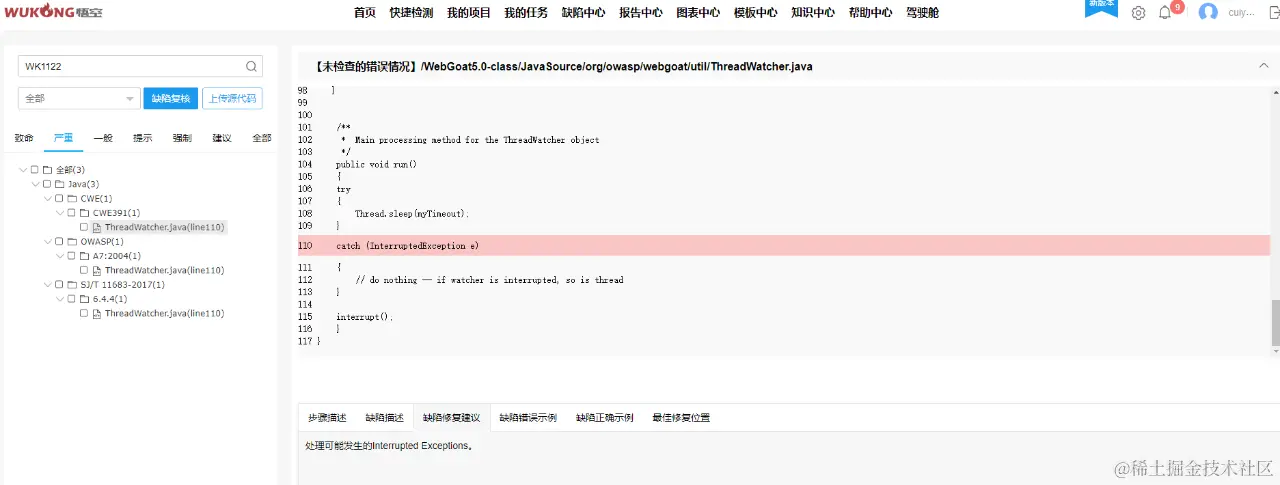Select ThreadWatcher.java(line110) label under 6.4.4(1)

click(x=164, y=313)
